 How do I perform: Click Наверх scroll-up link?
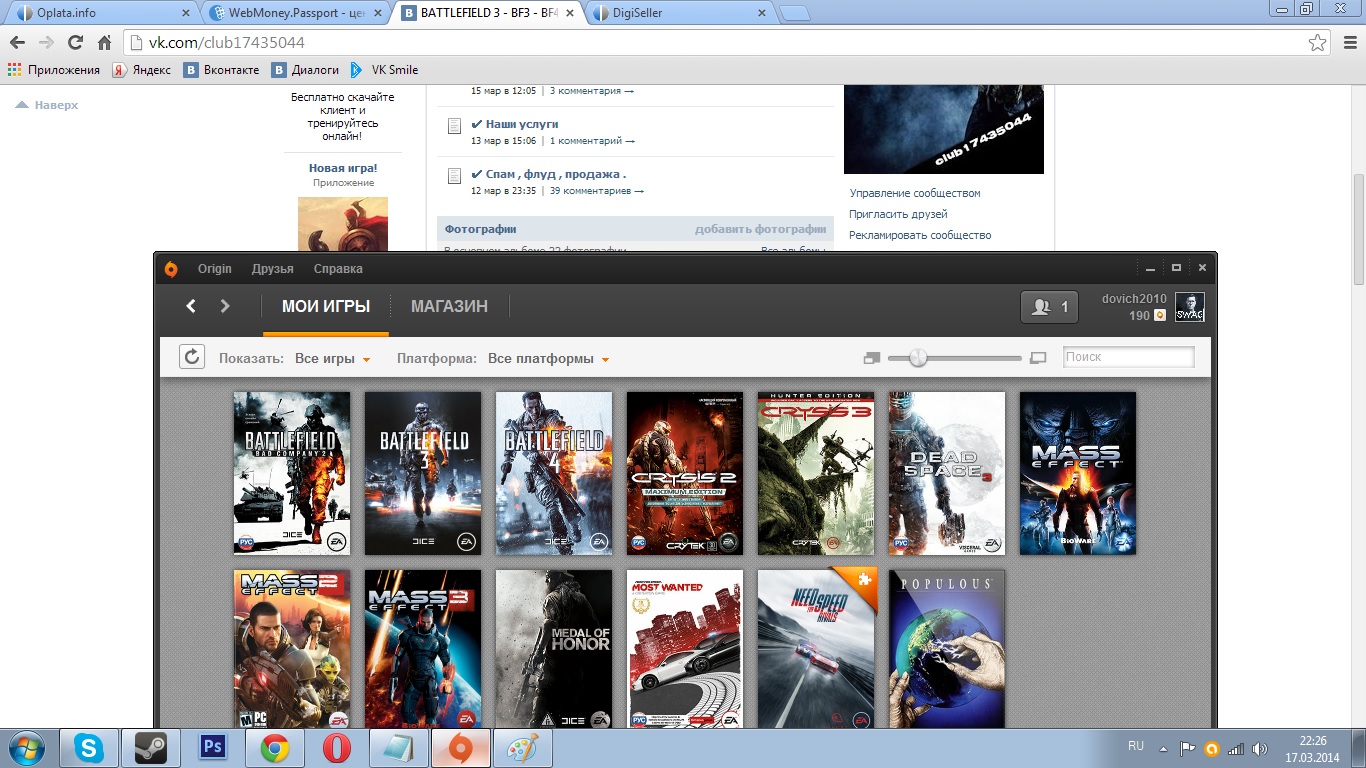[47, 105]
